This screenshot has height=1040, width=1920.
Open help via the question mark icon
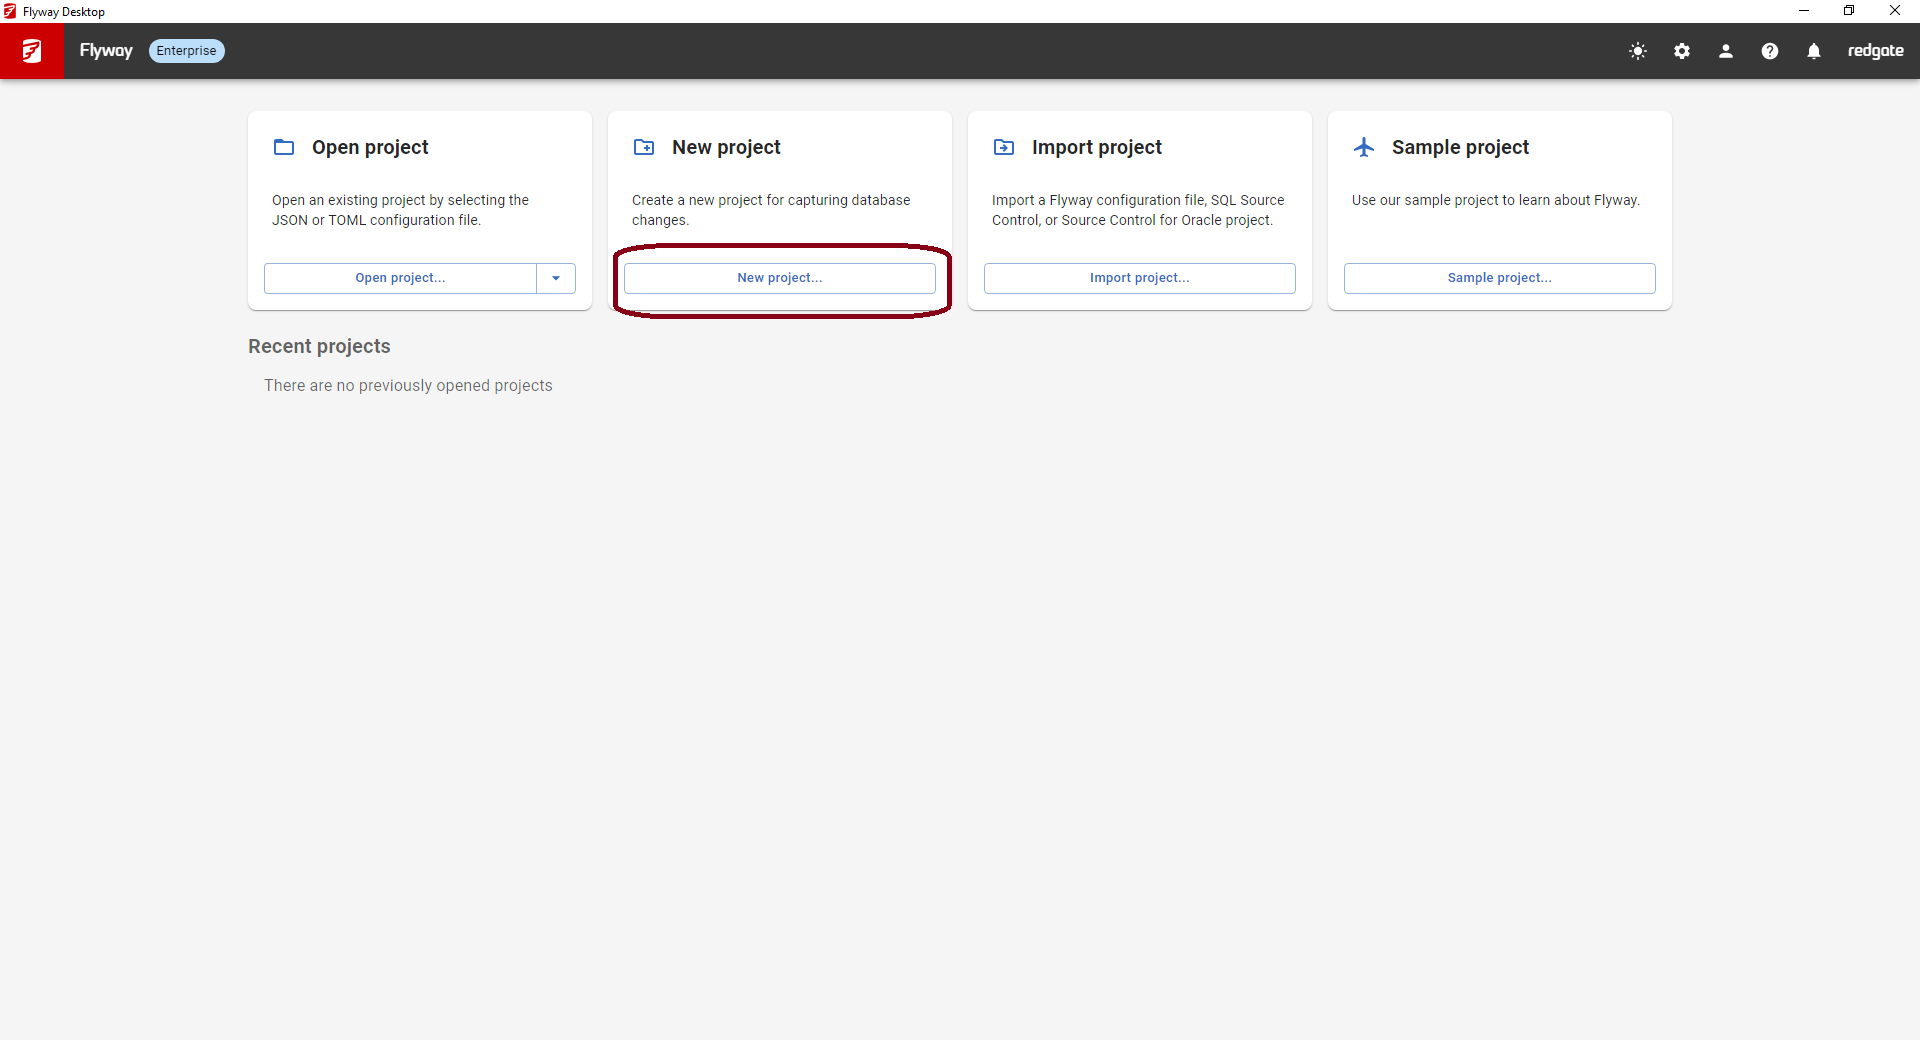point(1770,51)
